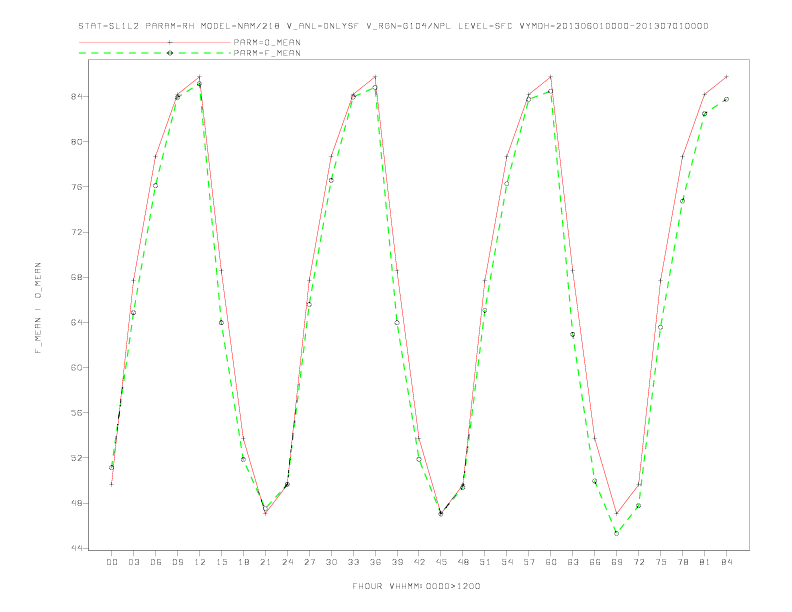Click the green dashed F_MEAN legend line sample
The width and height of the screenshot is (792, 612).
click(x=155, y=53)
